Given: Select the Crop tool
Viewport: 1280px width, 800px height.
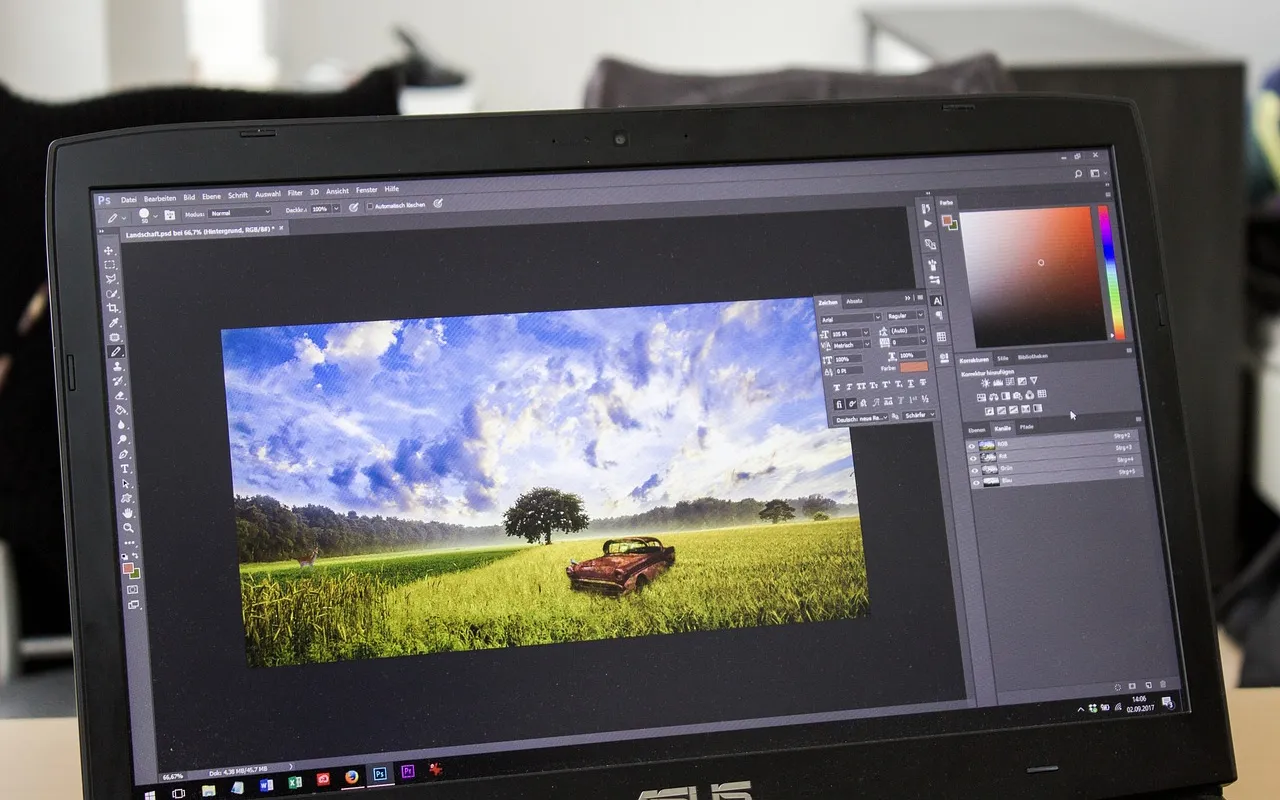Looking at the screenshot, I should point(112,308).
